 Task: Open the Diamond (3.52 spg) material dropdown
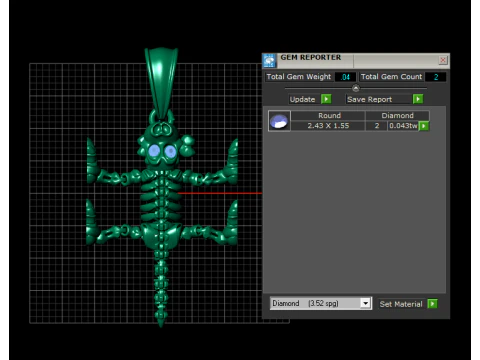coord(321,303)
